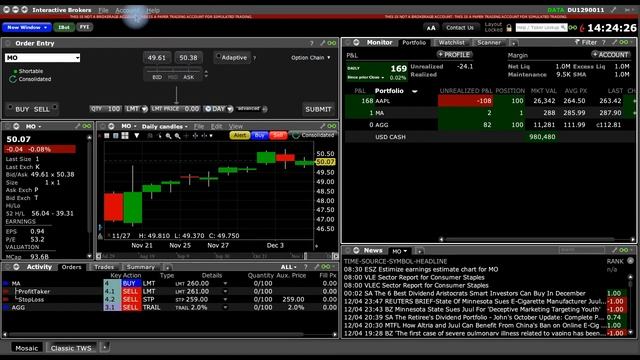The width and height of the screenshot is (640, 360).
Task: Select the chart crosshair tool
Action: click(186, 136)
